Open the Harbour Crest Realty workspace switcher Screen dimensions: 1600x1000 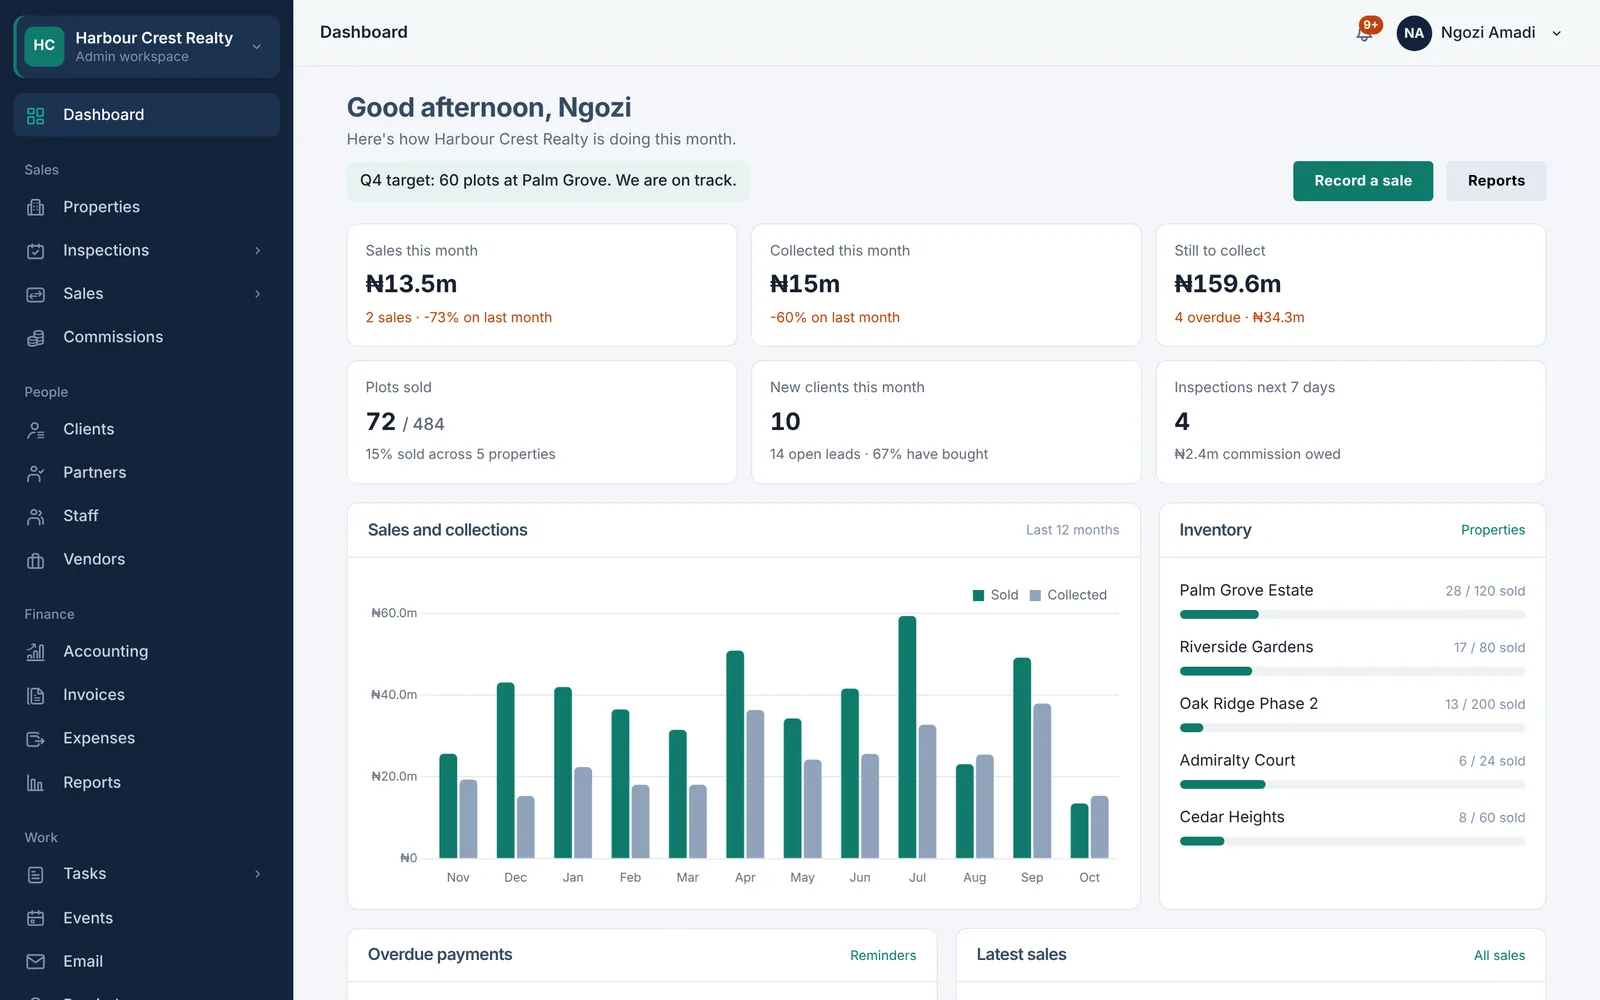pyautogui.click(x=147, y=46)
